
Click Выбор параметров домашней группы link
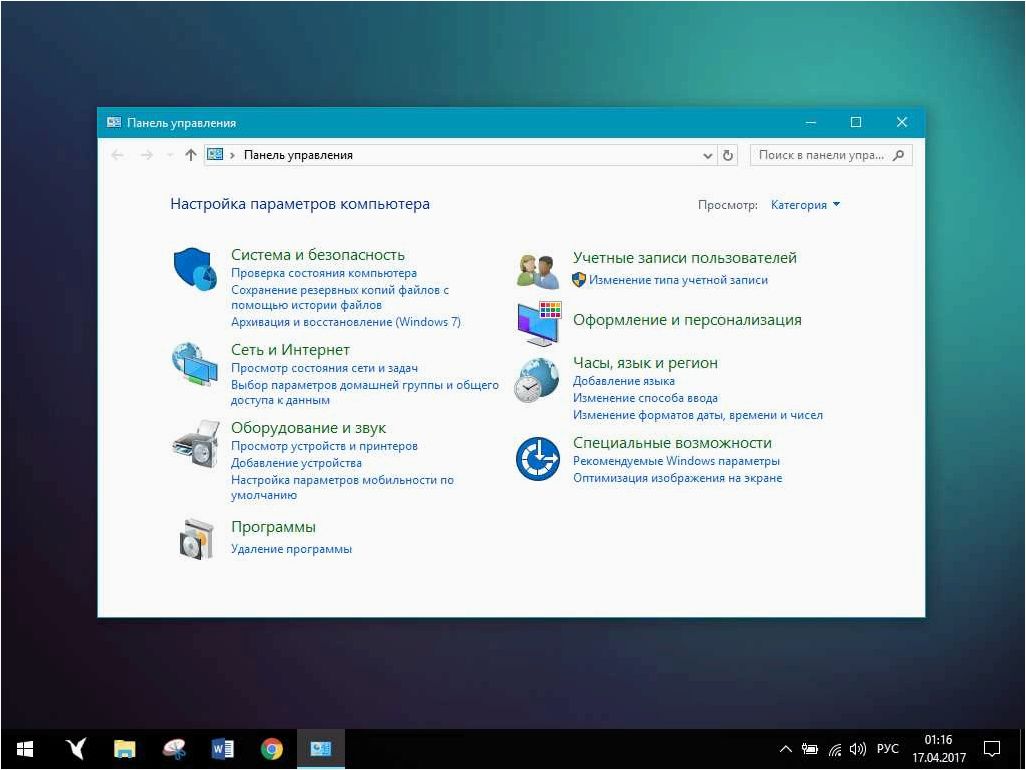pyautogui.click(x=364, y=393)
